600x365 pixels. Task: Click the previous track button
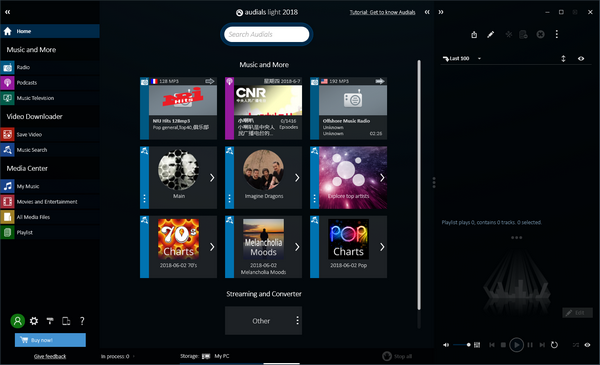(x=492, y=345)
